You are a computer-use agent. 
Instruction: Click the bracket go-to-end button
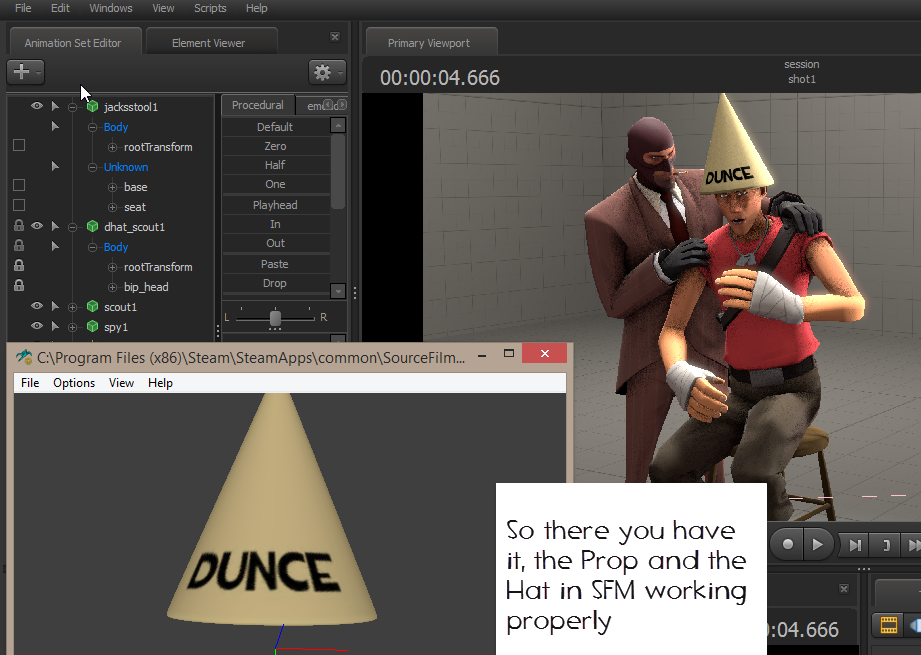pyautogui.click(x=886, y=546)
